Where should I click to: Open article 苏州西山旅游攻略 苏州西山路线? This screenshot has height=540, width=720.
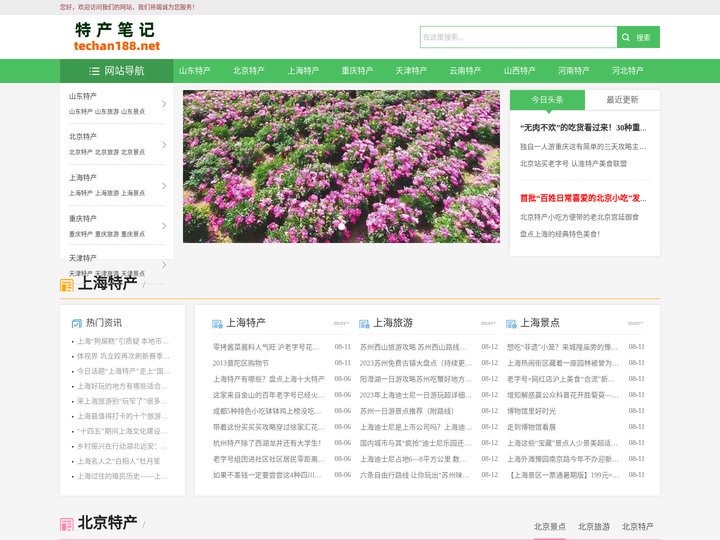(413, 347)
